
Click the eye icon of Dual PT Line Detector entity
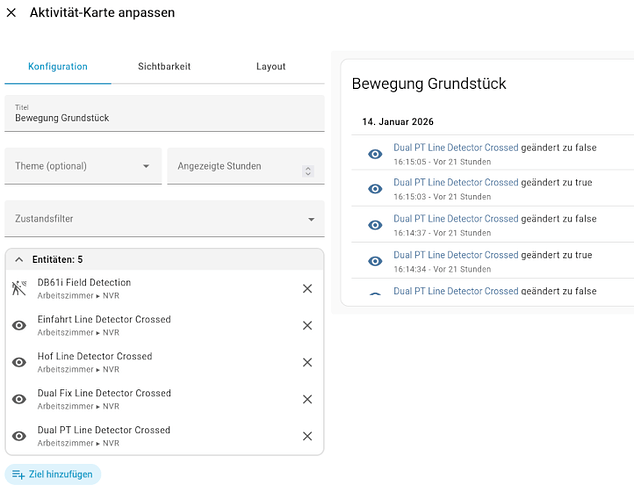pos(19,436)
